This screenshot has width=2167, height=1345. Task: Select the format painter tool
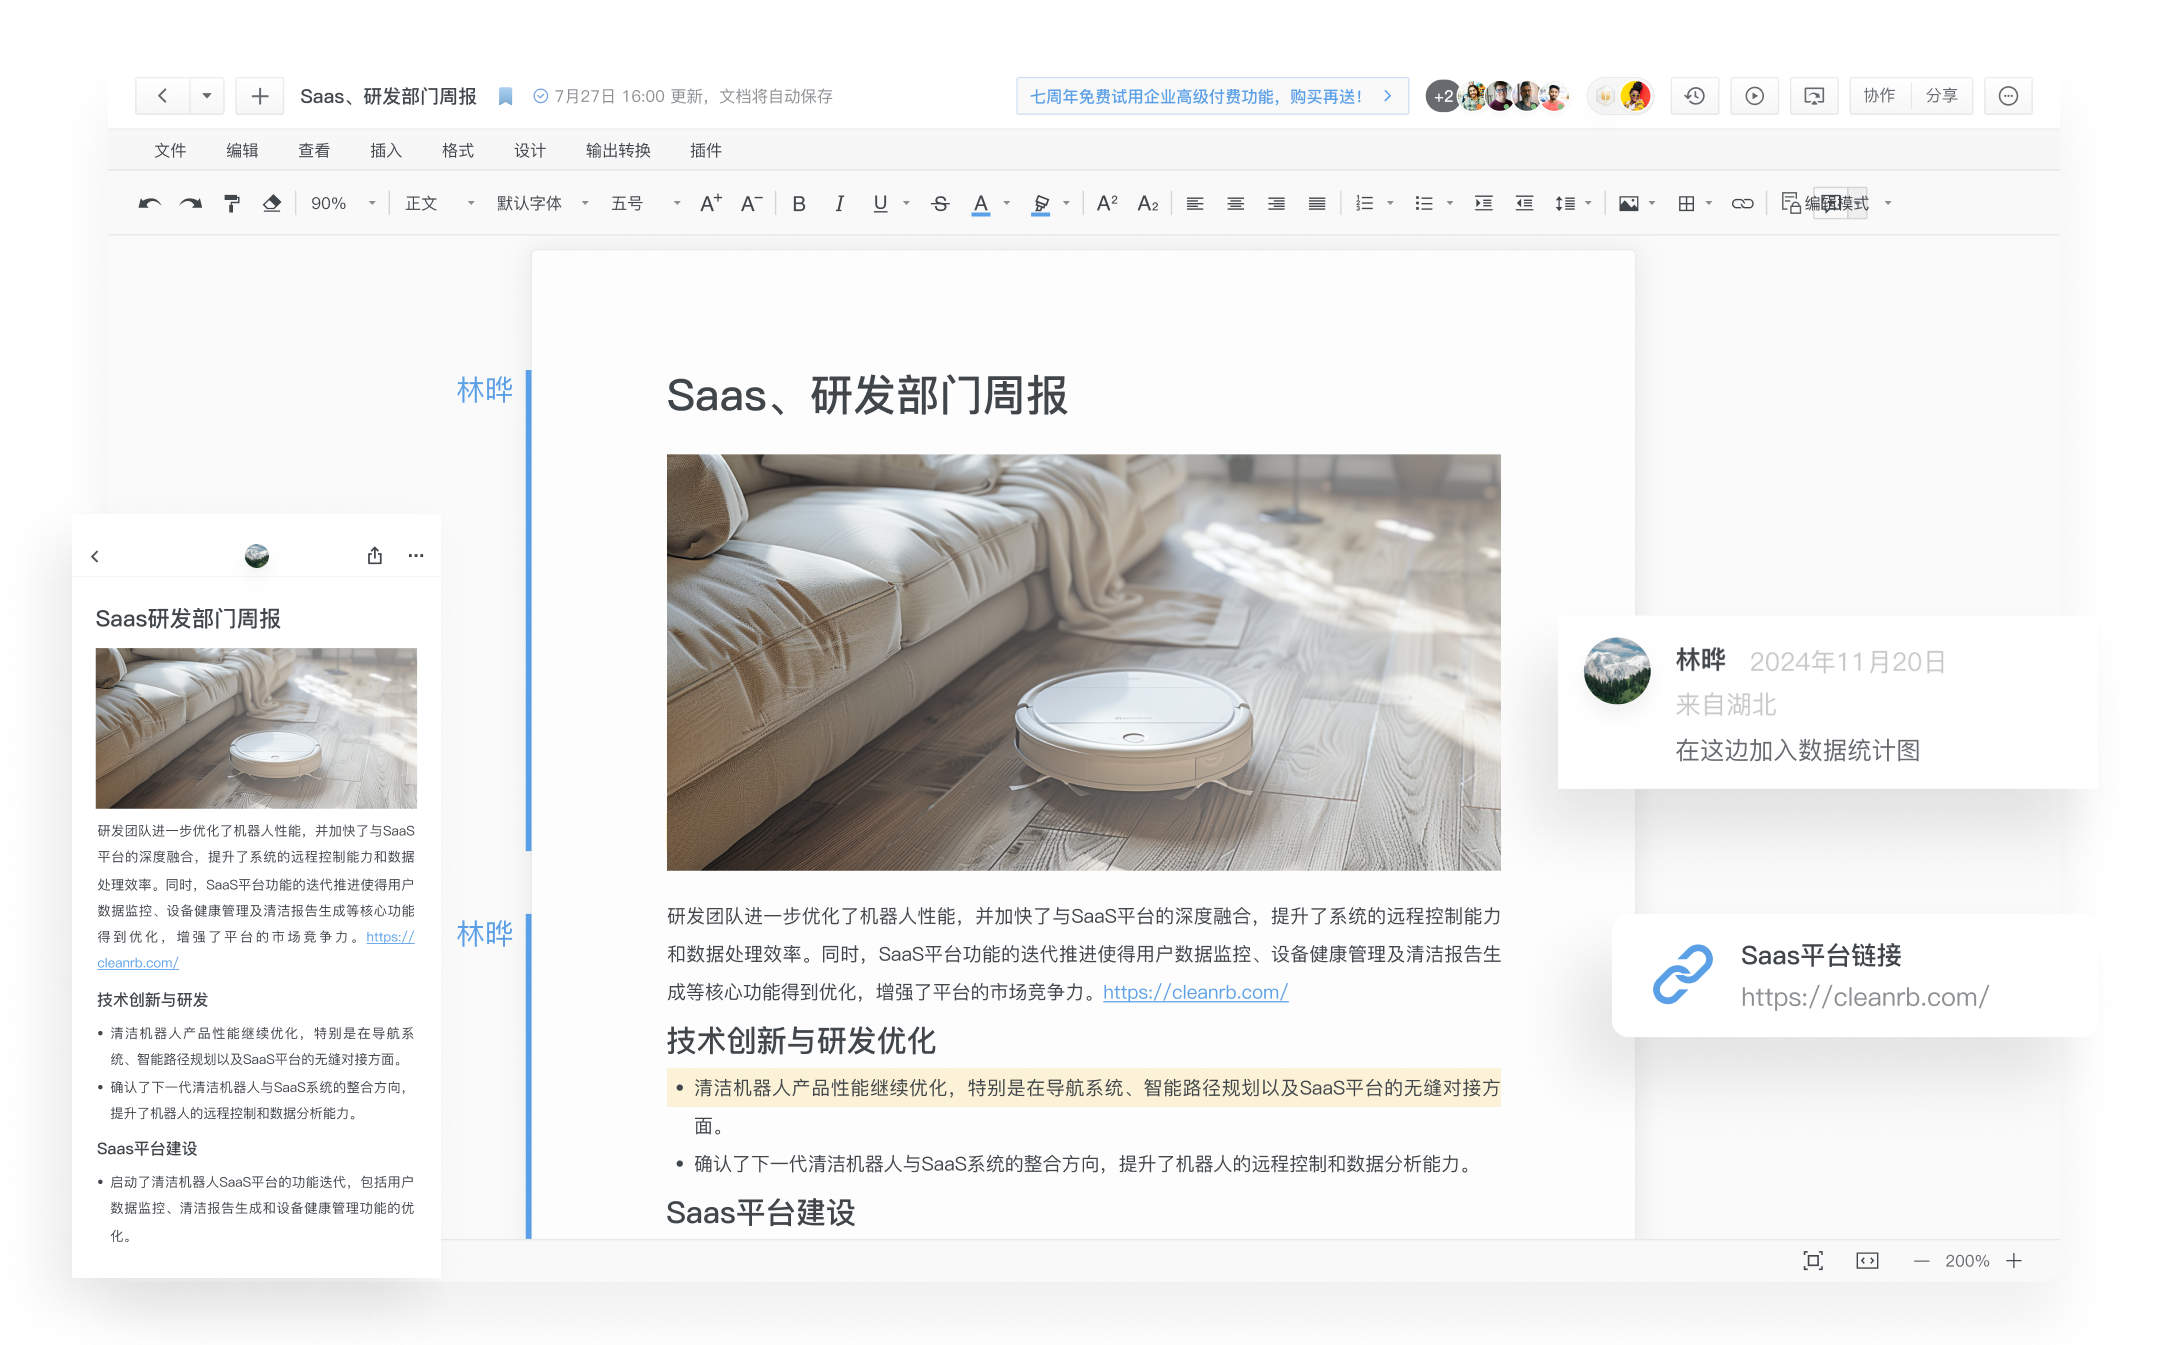[232, 204]
